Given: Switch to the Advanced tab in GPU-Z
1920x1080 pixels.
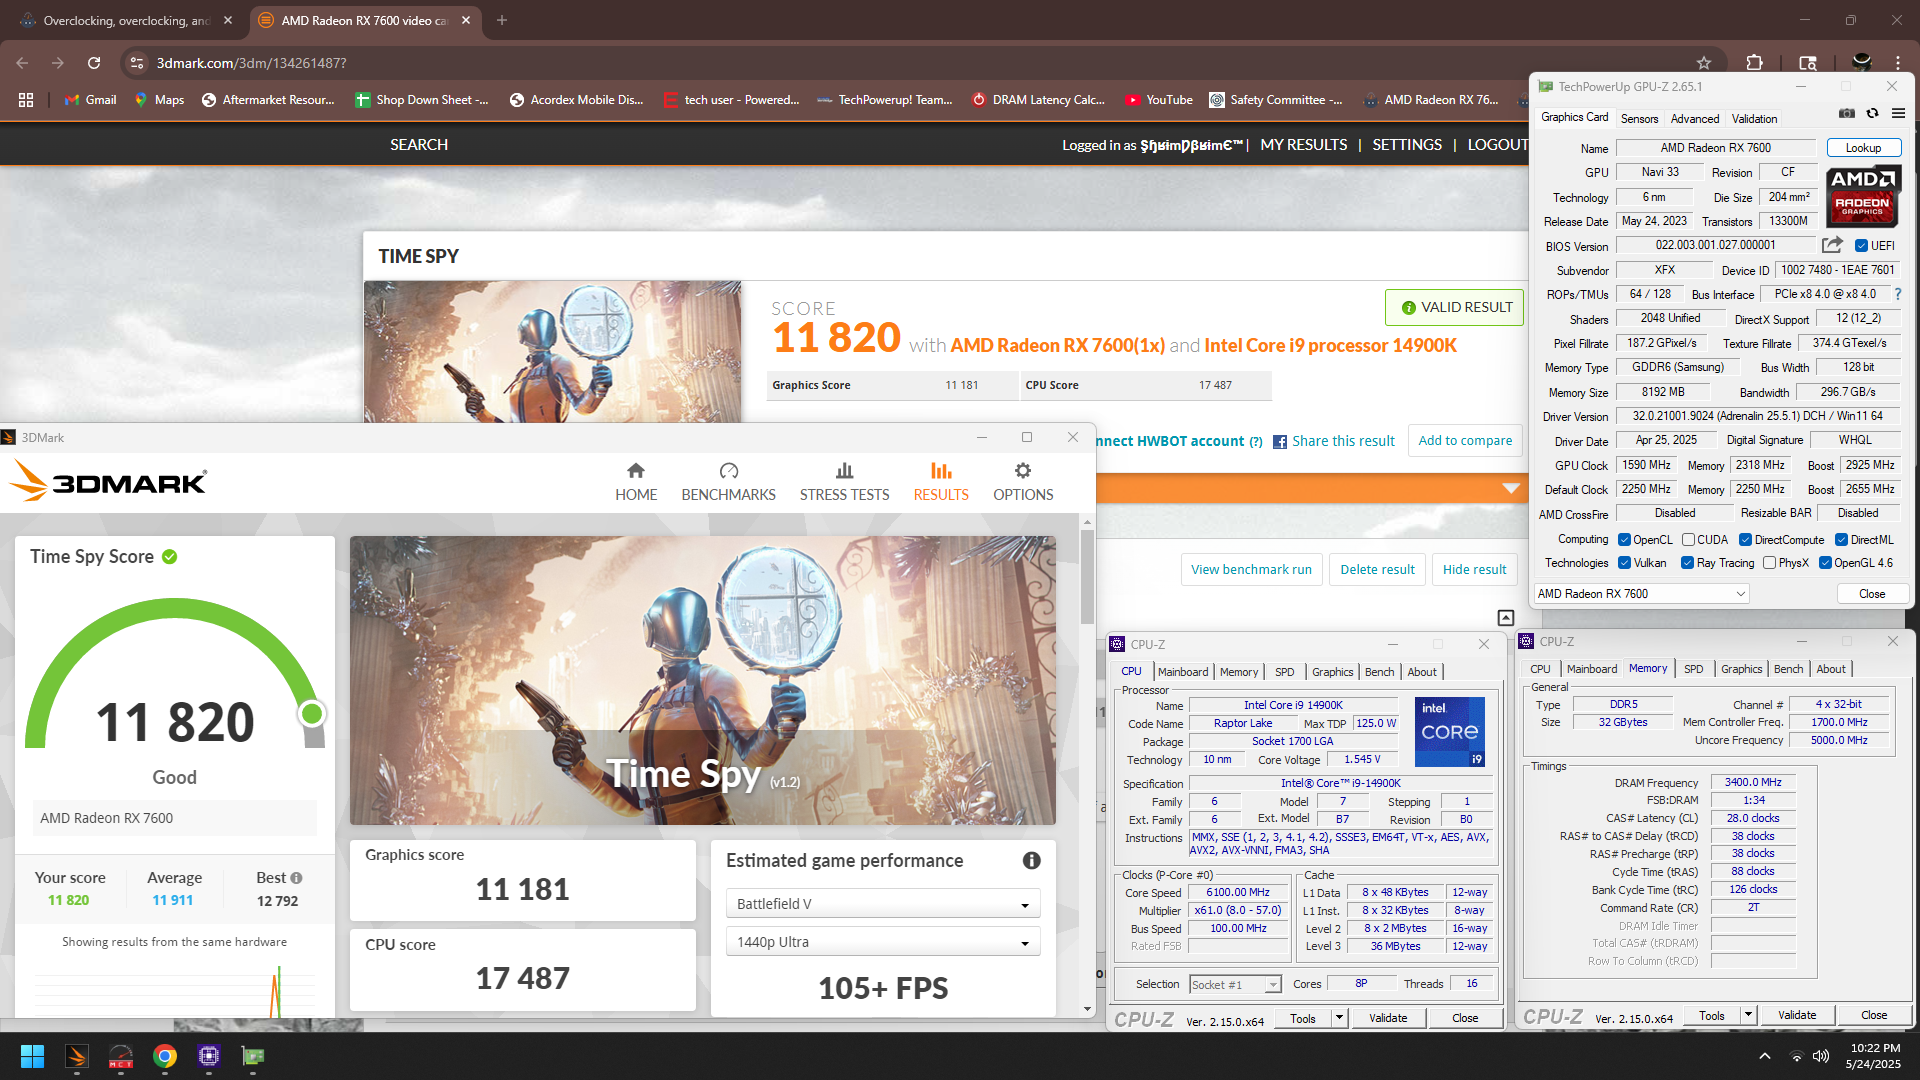Looking at the screenshot, I should point(1695,118).
